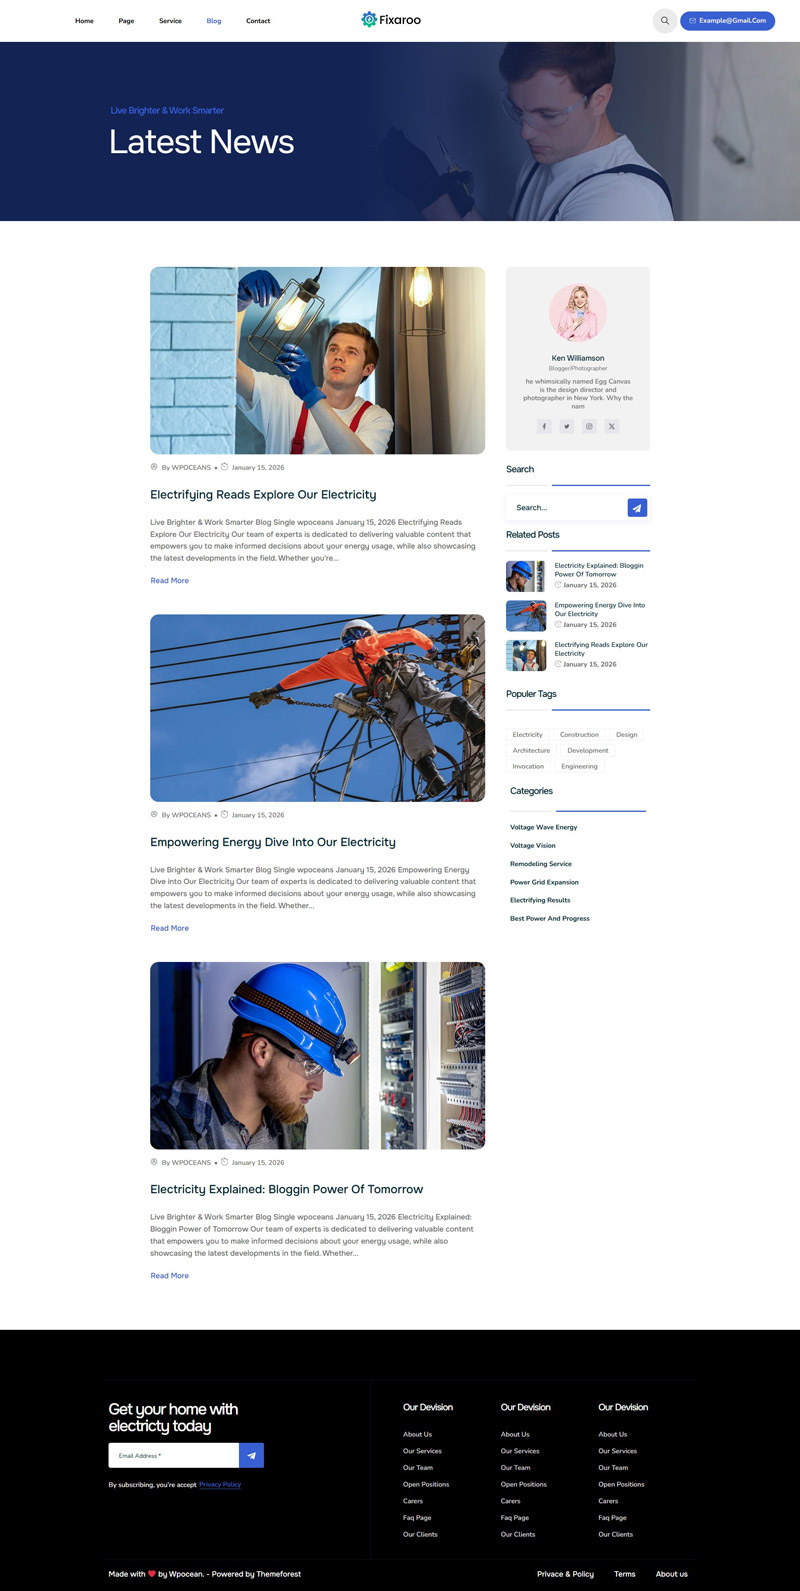Open the Service menu item
This screenshot has width=800, height=1591.
point(170,21)
